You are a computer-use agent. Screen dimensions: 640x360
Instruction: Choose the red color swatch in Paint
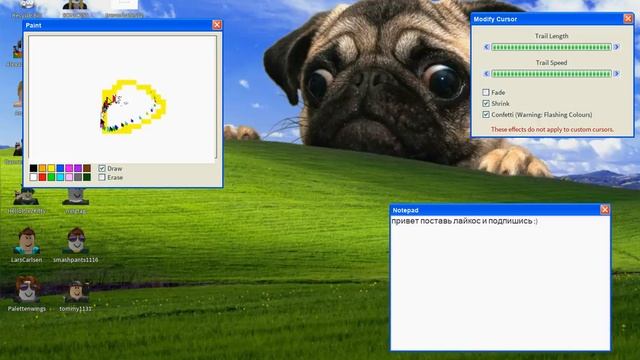42,177
